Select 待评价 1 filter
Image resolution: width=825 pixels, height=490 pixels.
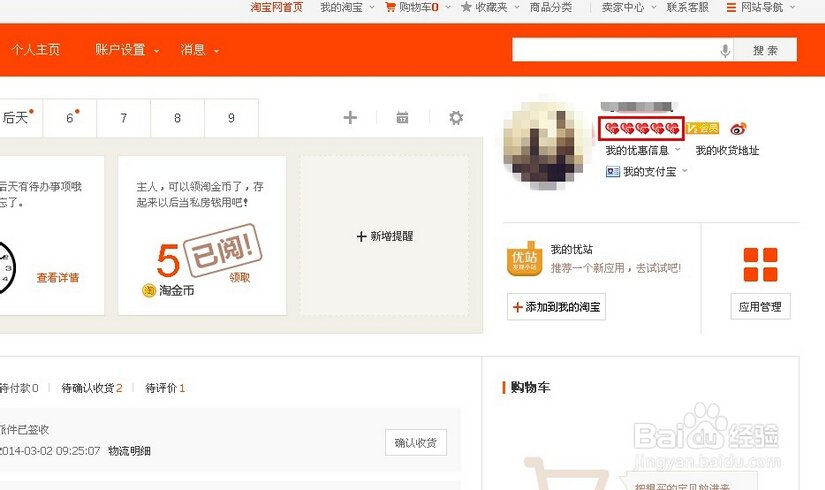pos(165,388)
